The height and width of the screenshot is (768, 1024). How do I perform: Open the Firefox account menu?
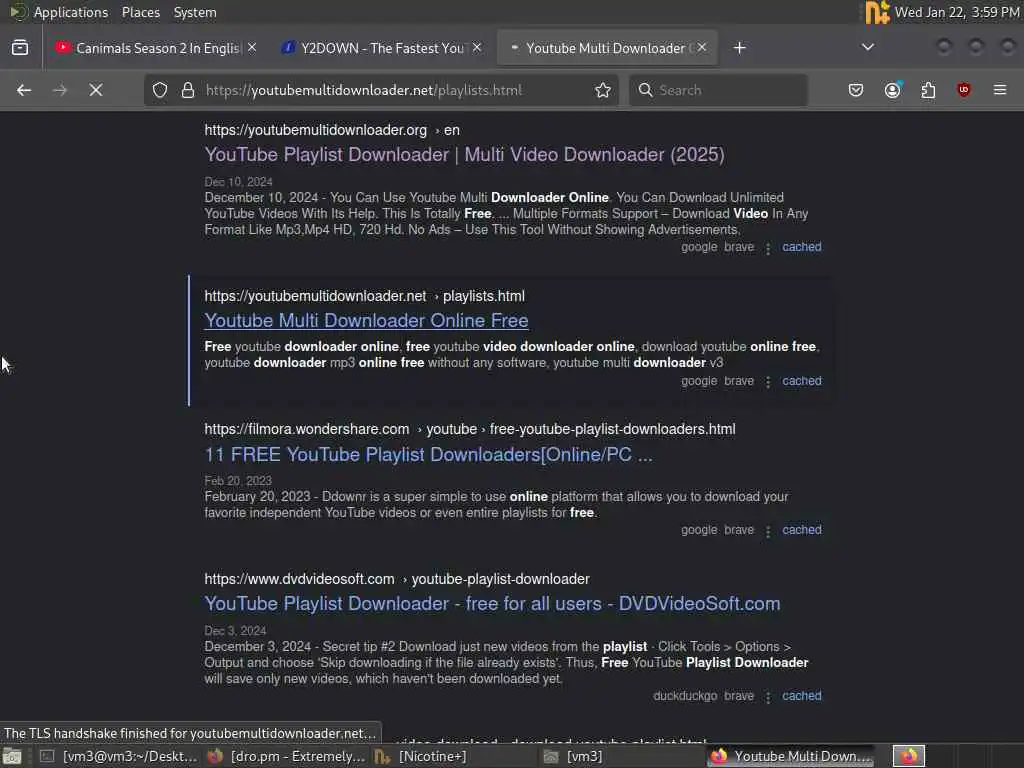pyautogui.click(x=892, y=90)
